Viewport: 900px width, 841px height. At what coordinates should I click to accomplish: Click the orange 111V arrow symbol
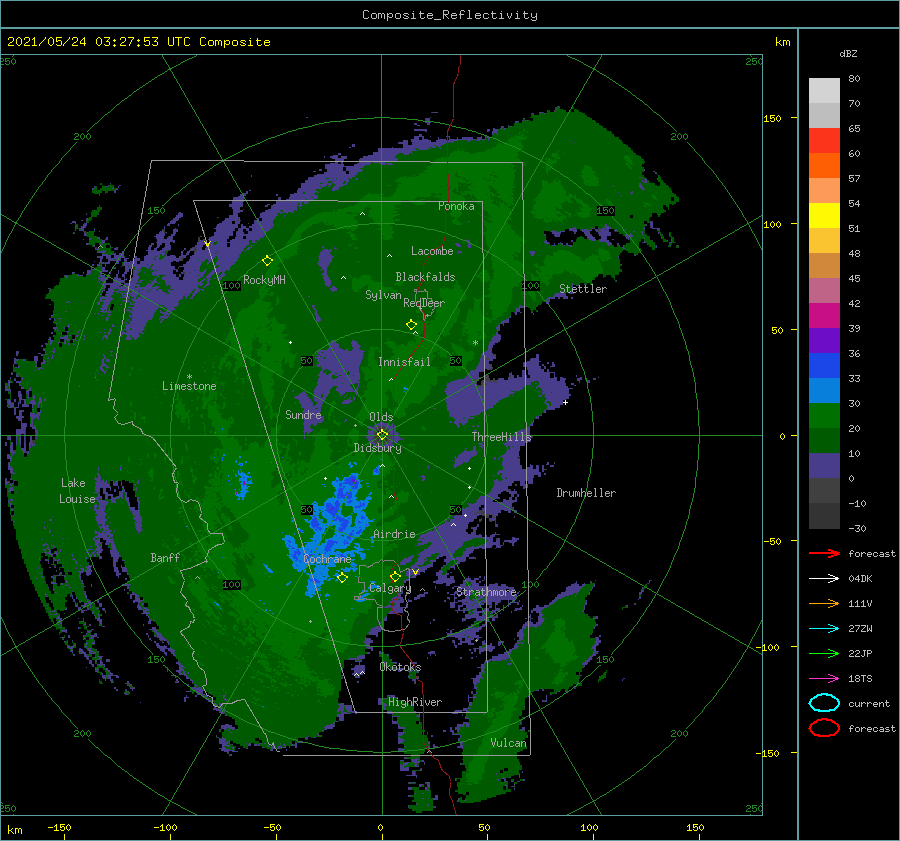pos(824,603)
